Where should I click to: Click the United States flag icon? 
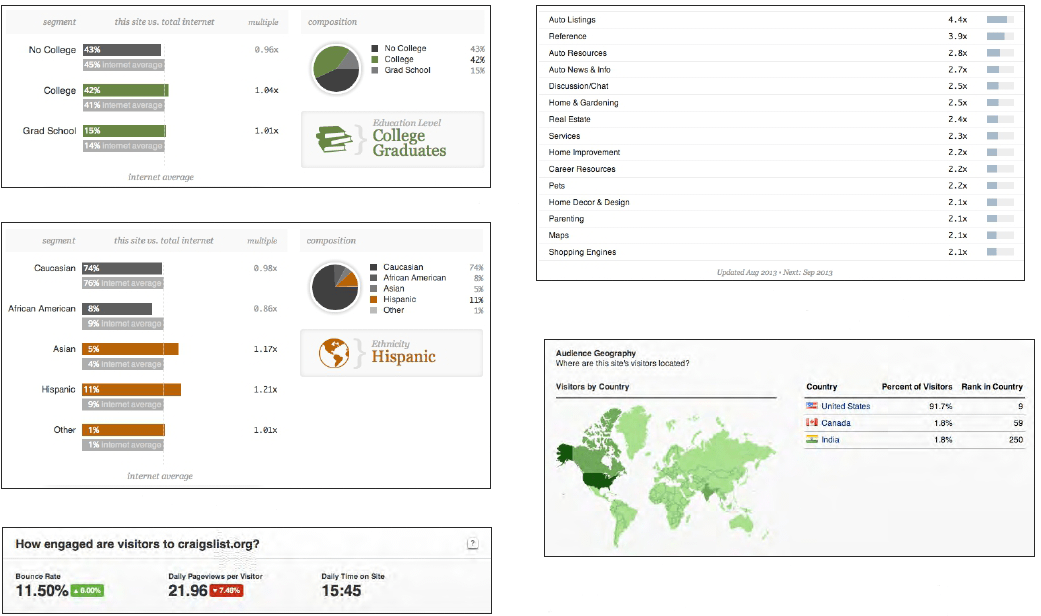click(811, 406)
